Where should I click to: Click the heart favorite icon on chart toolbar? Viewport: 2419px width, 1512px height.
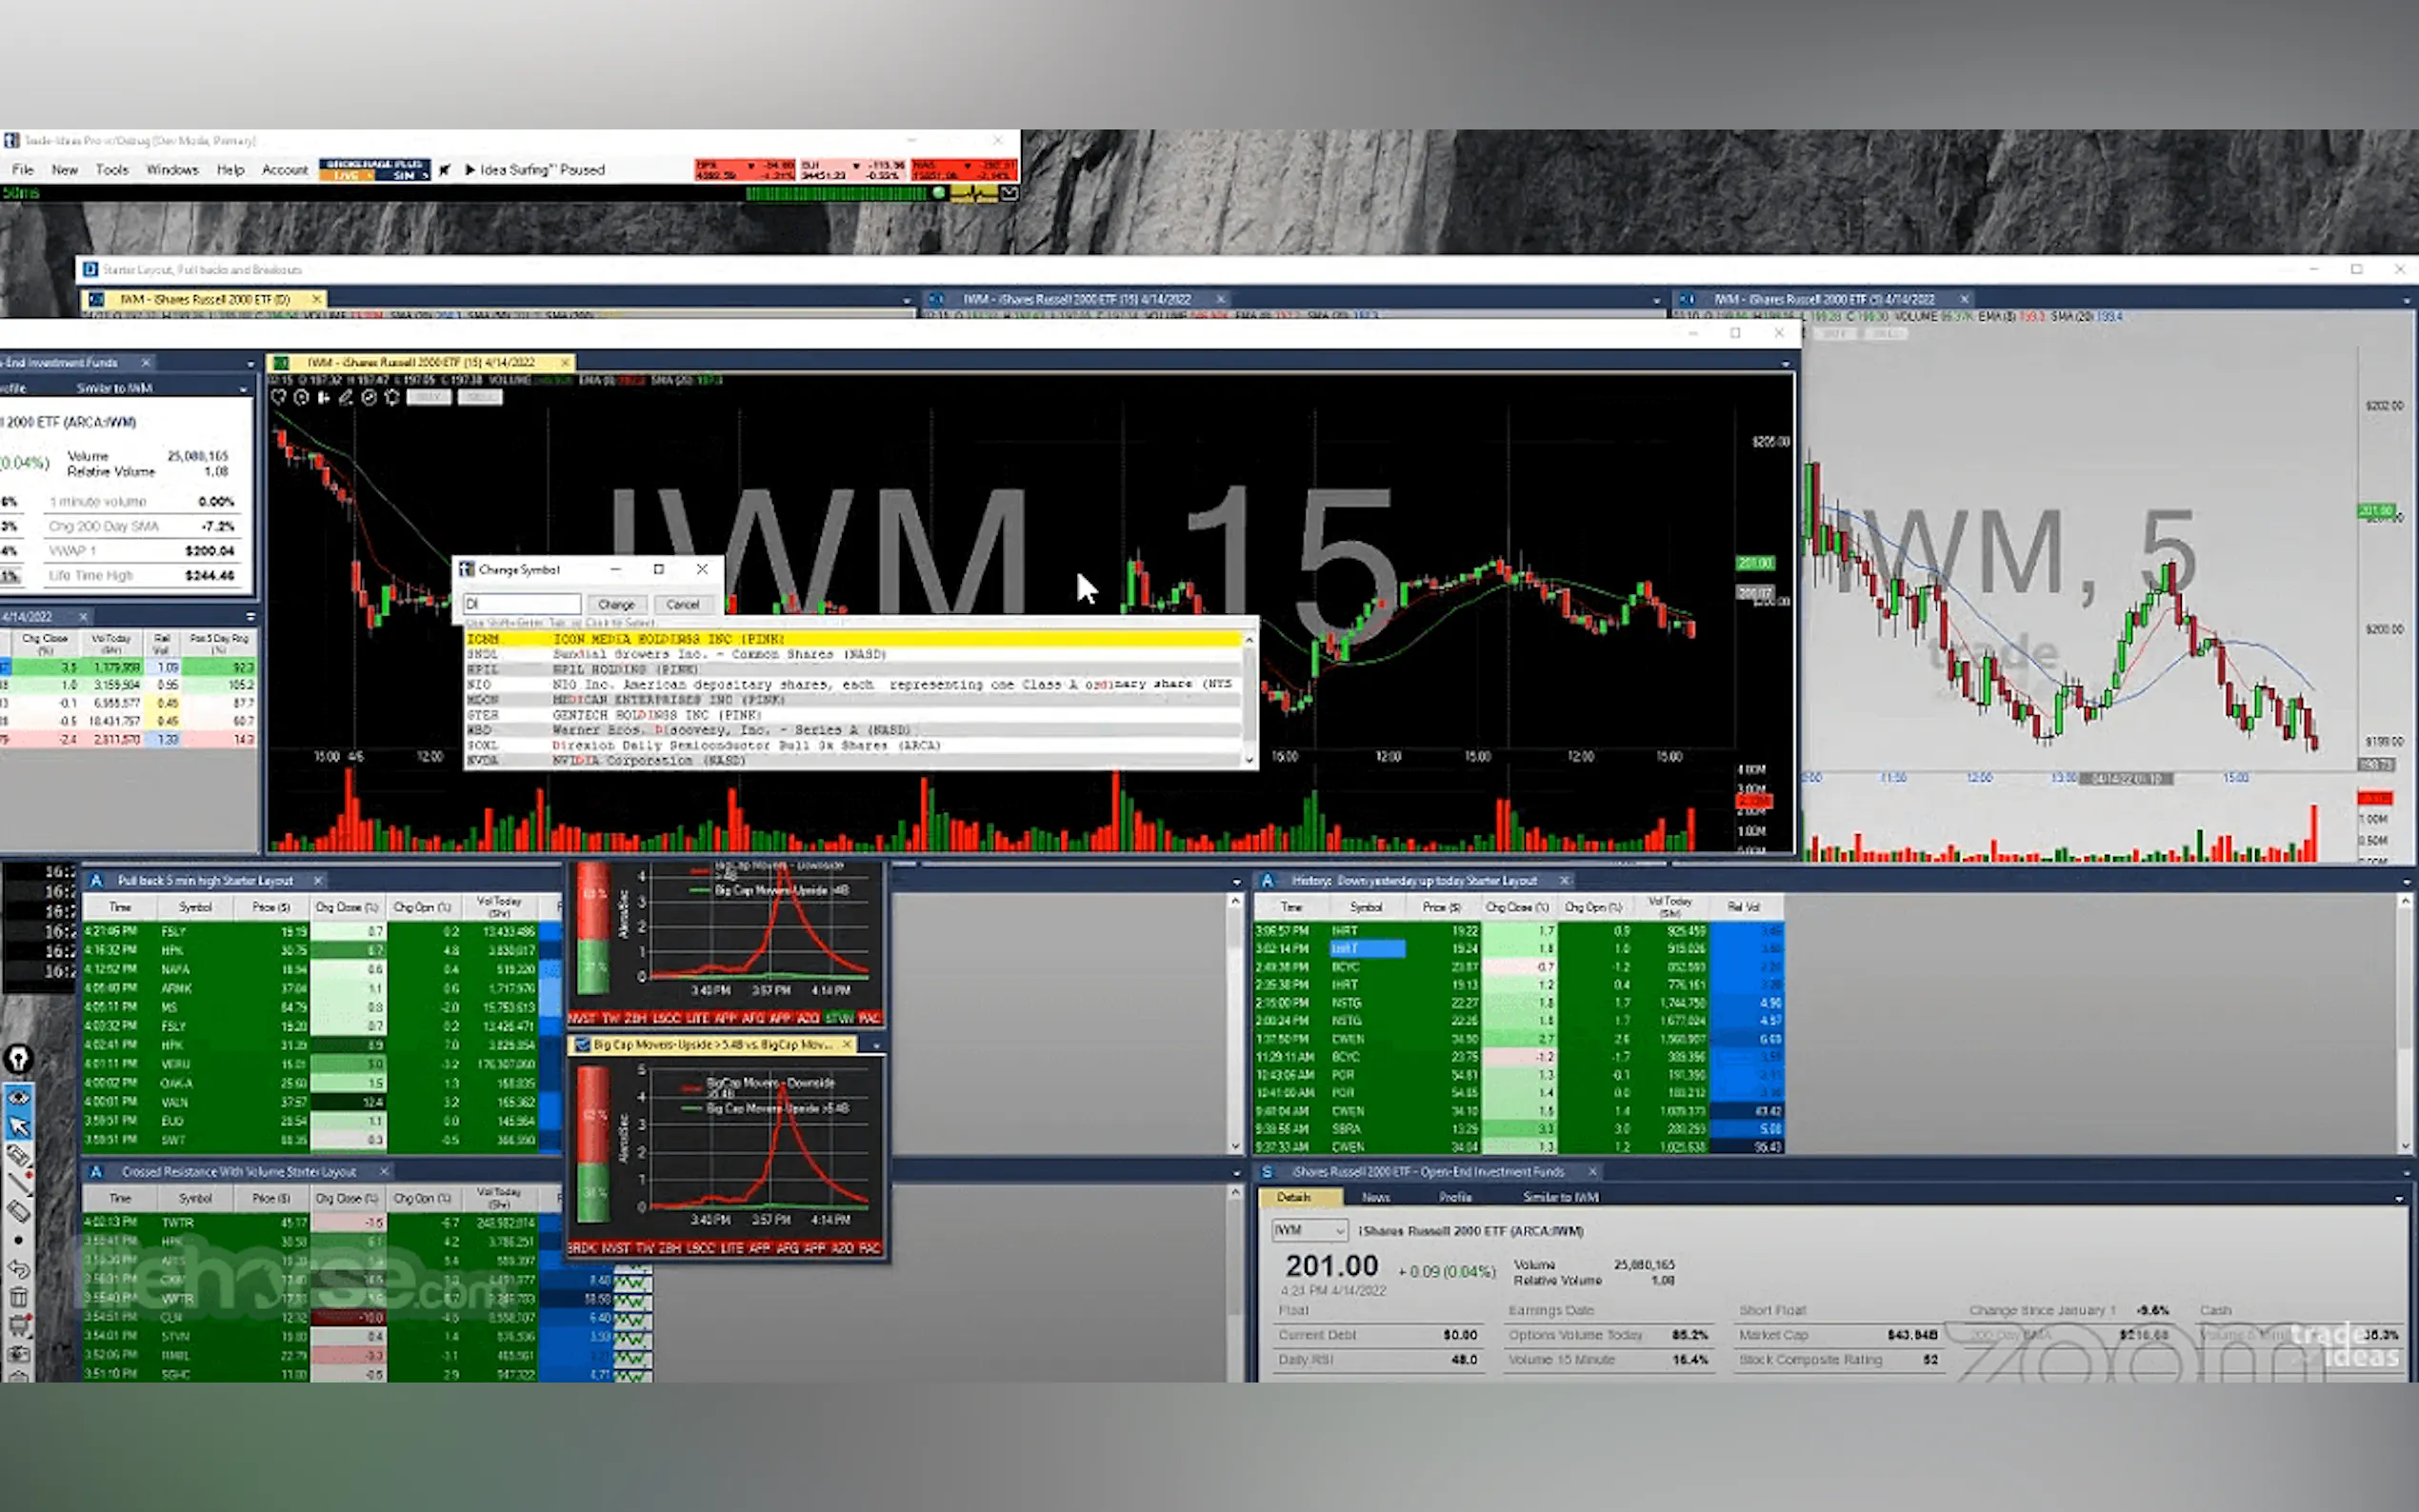pyautogui.click(x=279, y=397)
